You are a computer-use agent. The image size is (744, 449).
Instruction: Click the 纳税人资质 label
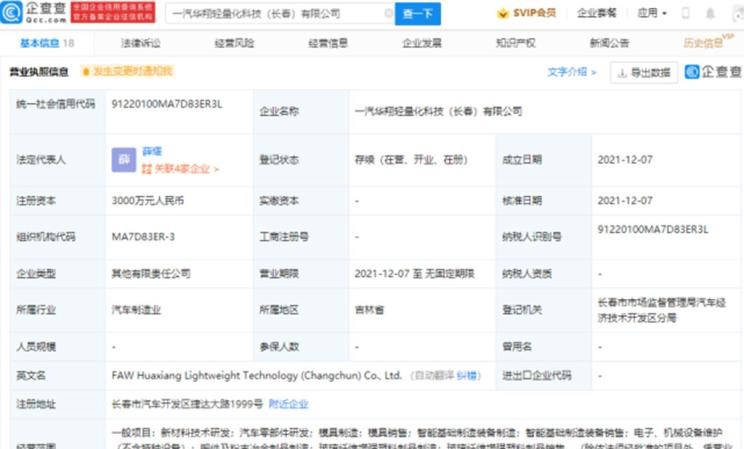pos(527,274)
